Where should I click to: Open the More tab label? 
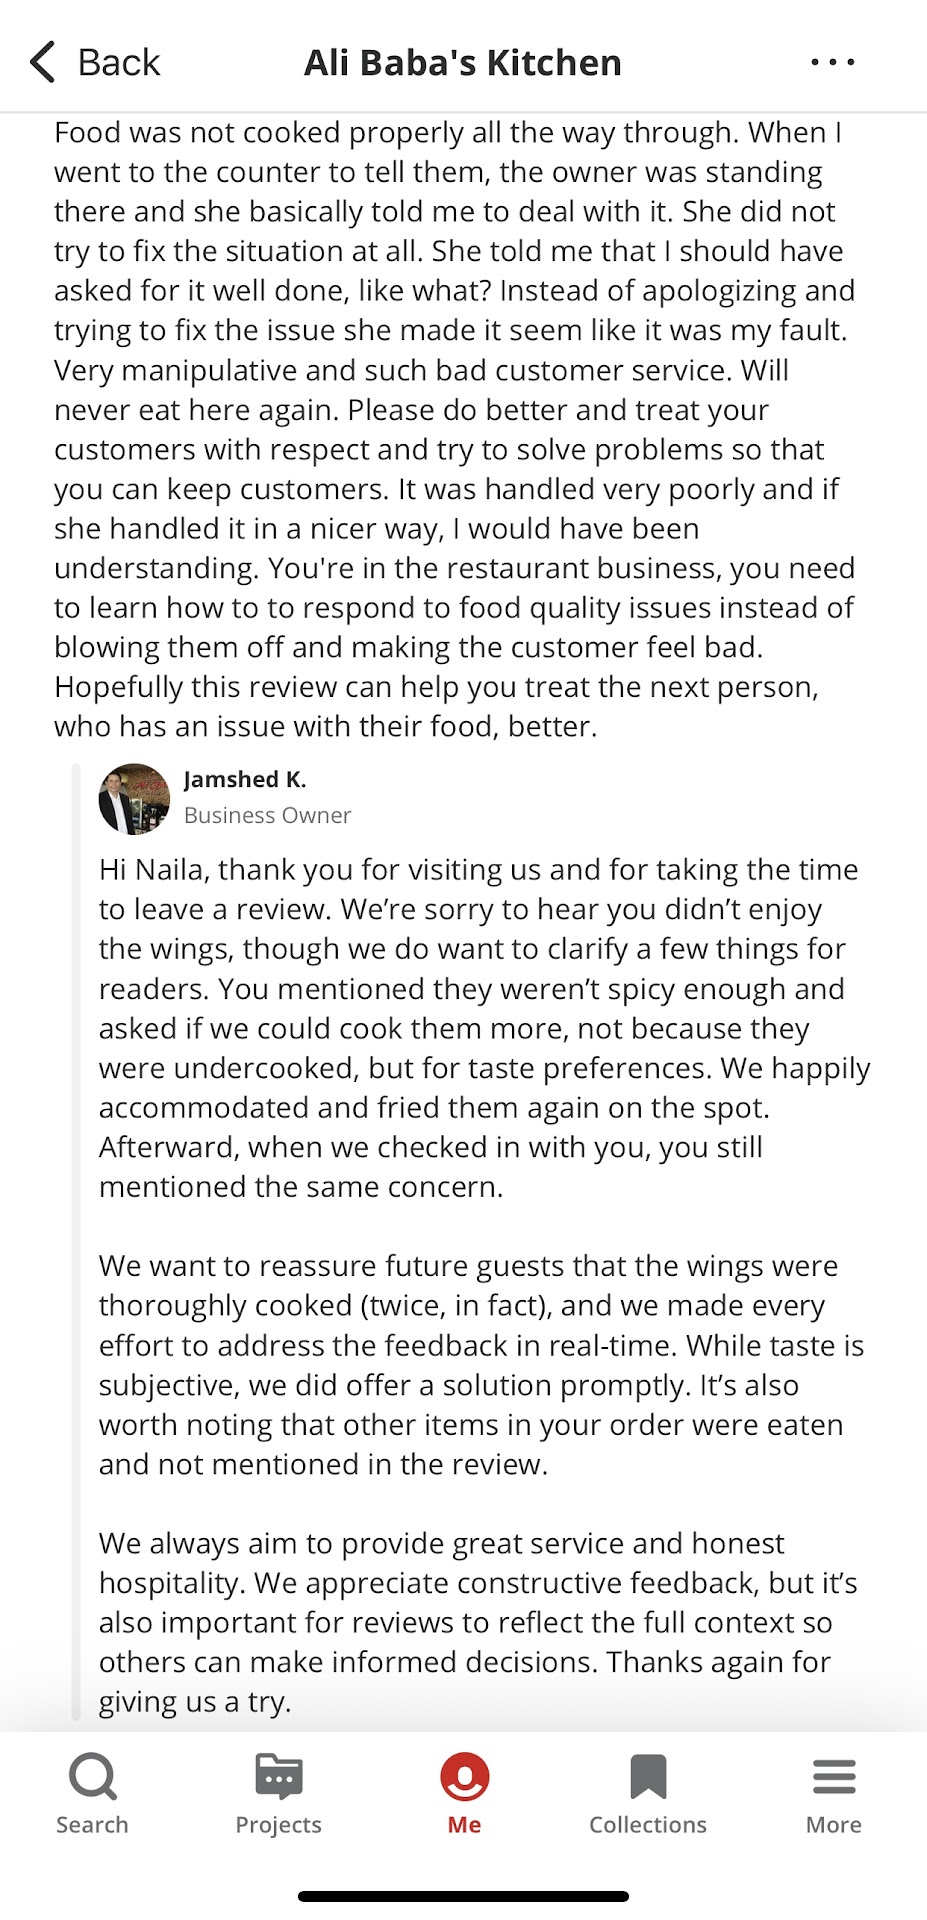(x=834, y=1825)
